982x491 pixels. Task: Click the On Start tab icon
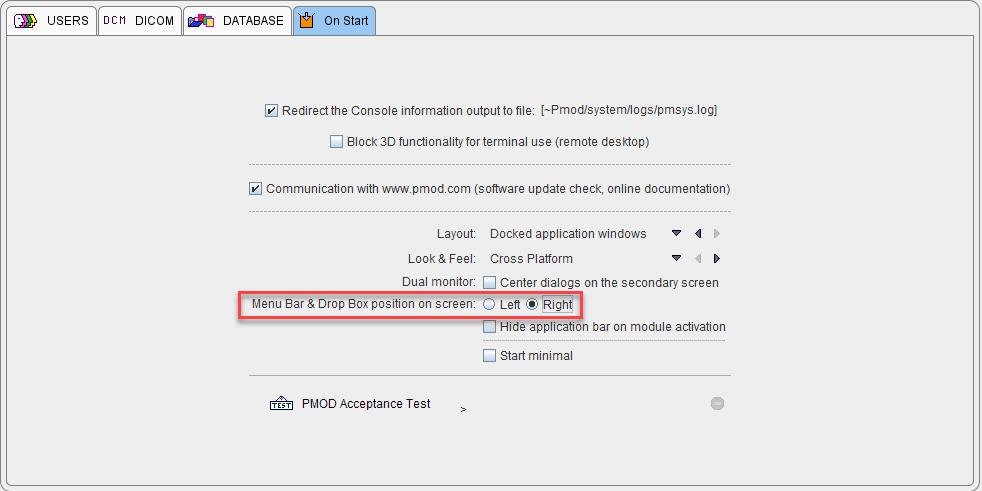306,21
